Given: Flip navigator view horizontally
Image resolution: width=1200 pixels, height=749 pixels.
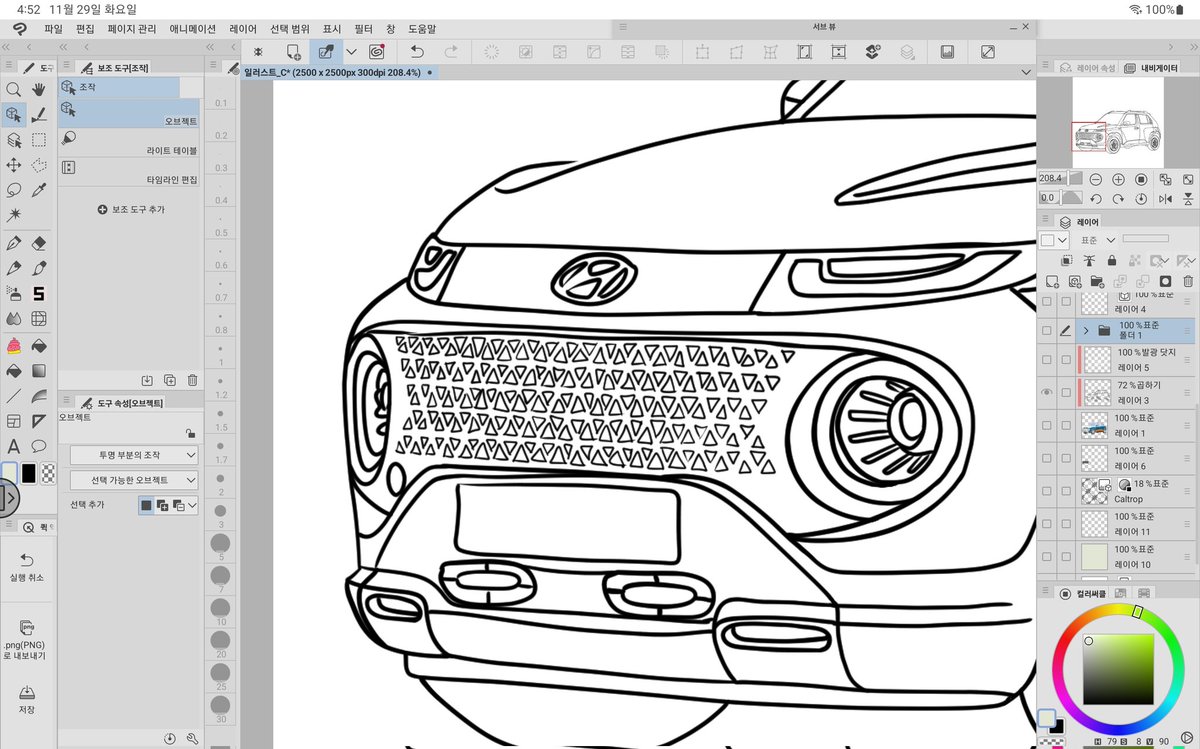Looking at the screenshot, I should (1165, 198).
